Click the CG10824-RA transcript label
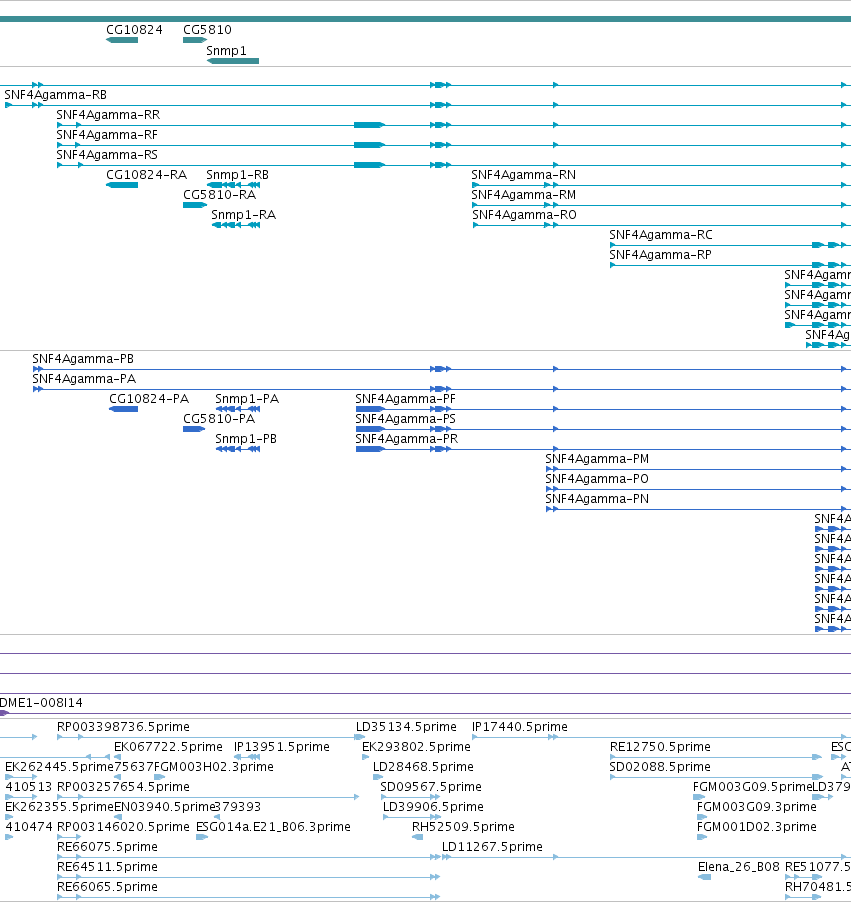 click(x=147, y=175)
